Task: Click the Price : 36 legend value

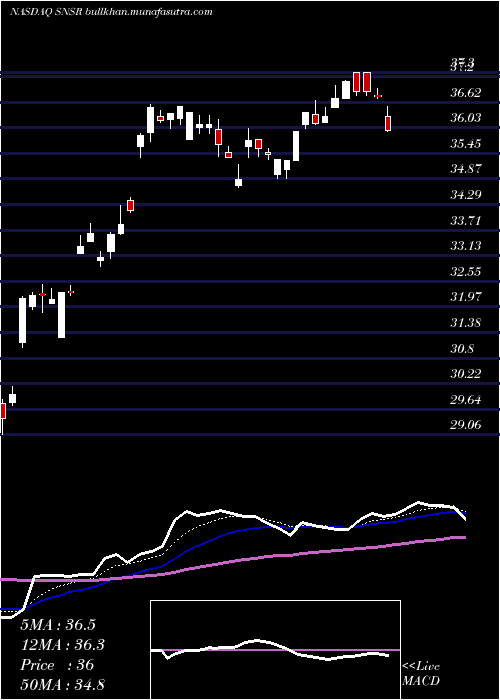Action: (57, 665)
